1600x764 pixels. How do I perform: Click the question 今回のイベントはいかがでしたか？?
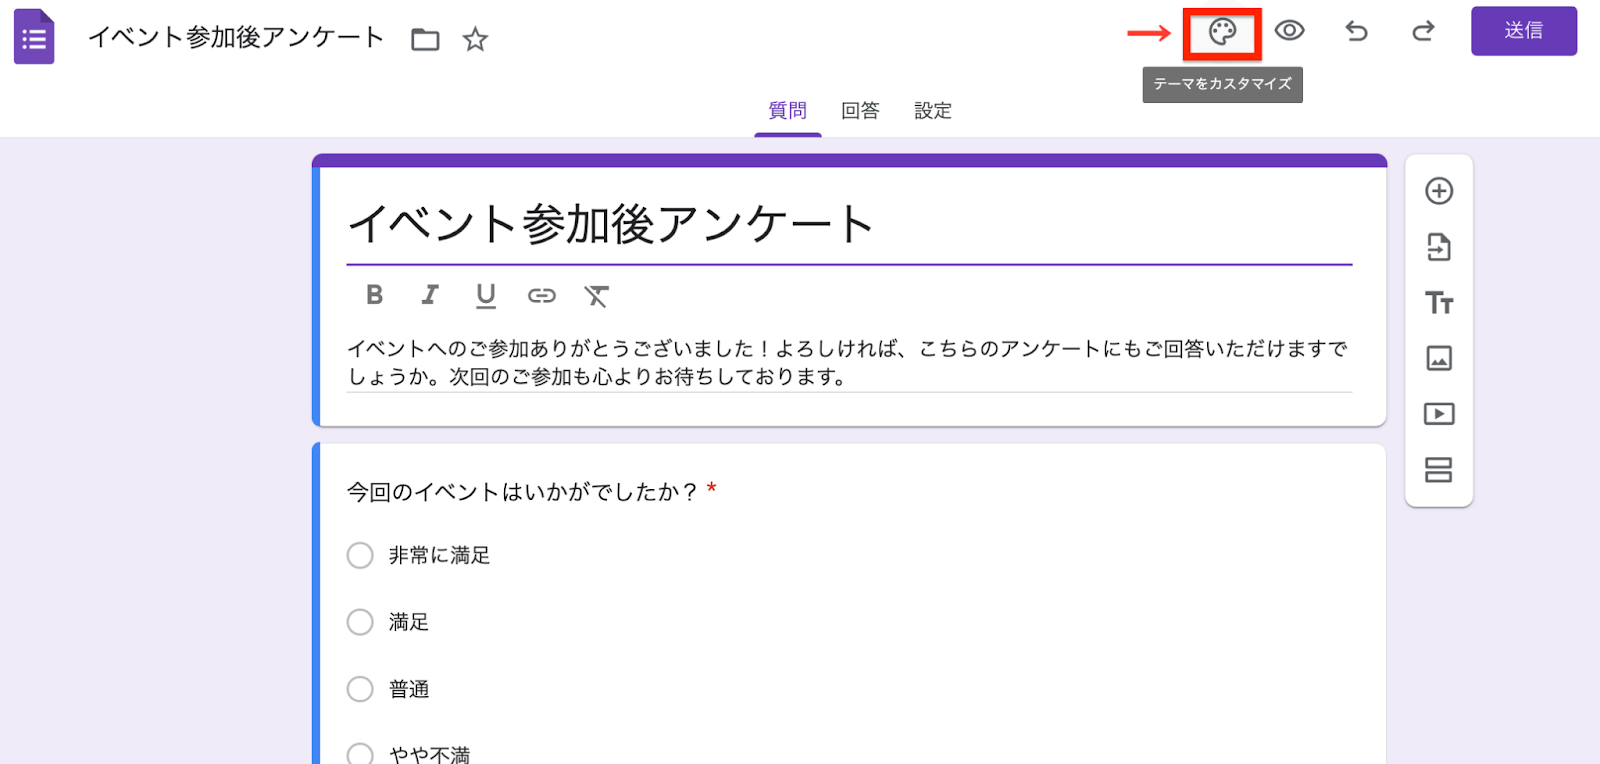[x=522, y=492]
